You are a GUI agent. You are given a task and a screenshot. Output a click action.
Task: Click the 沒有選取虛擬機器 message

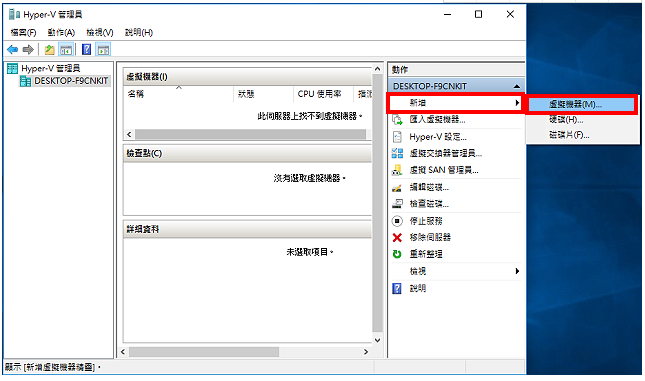click(x=309, y=178)
